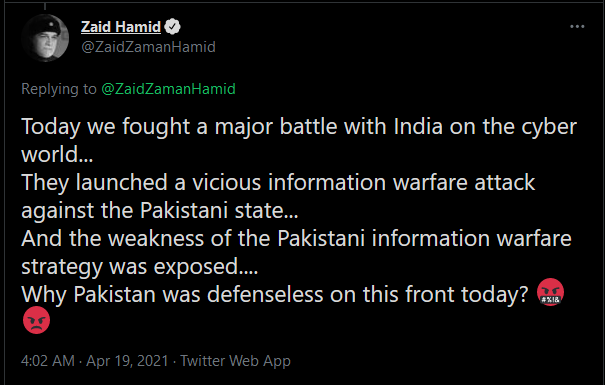605x385 pixels.
Task: Click the 'Replying to' label
Action: coord(59,89)
